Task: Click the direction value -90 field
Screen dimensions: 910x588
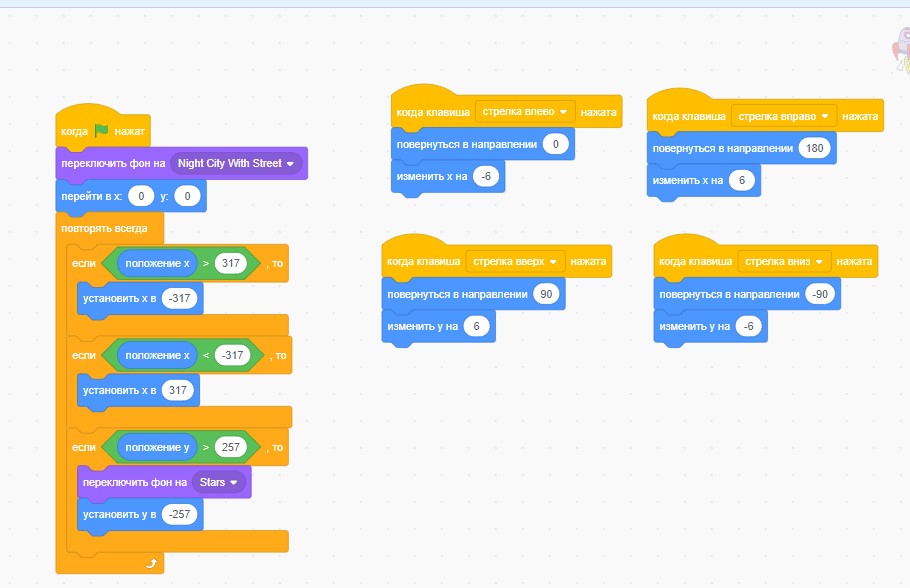Action: point(820,294)
